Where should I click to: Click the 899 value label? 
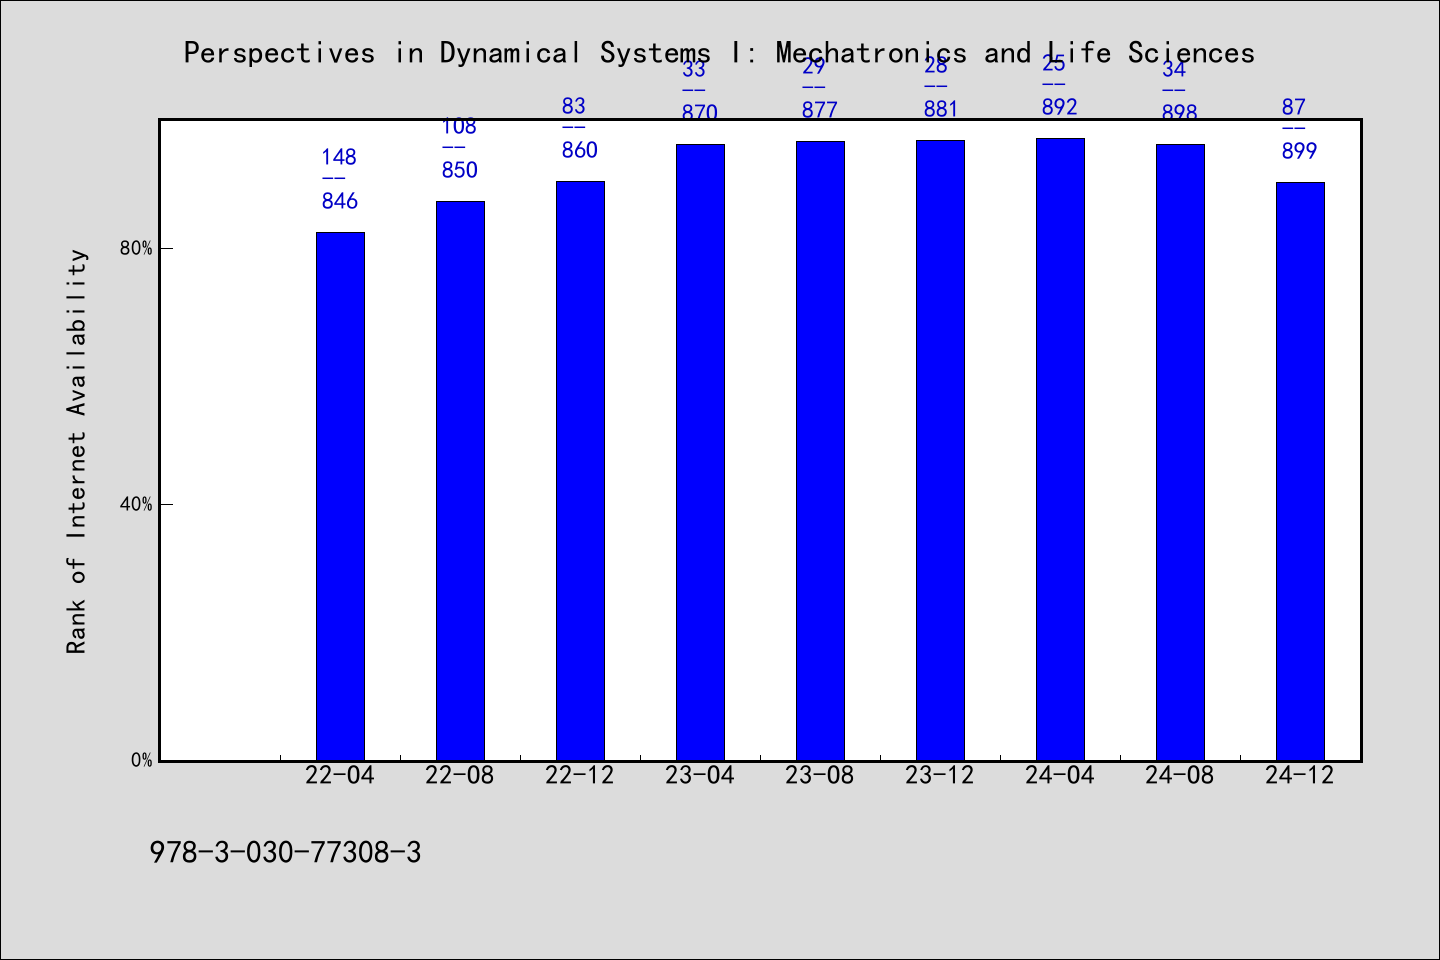[1300, 151]
